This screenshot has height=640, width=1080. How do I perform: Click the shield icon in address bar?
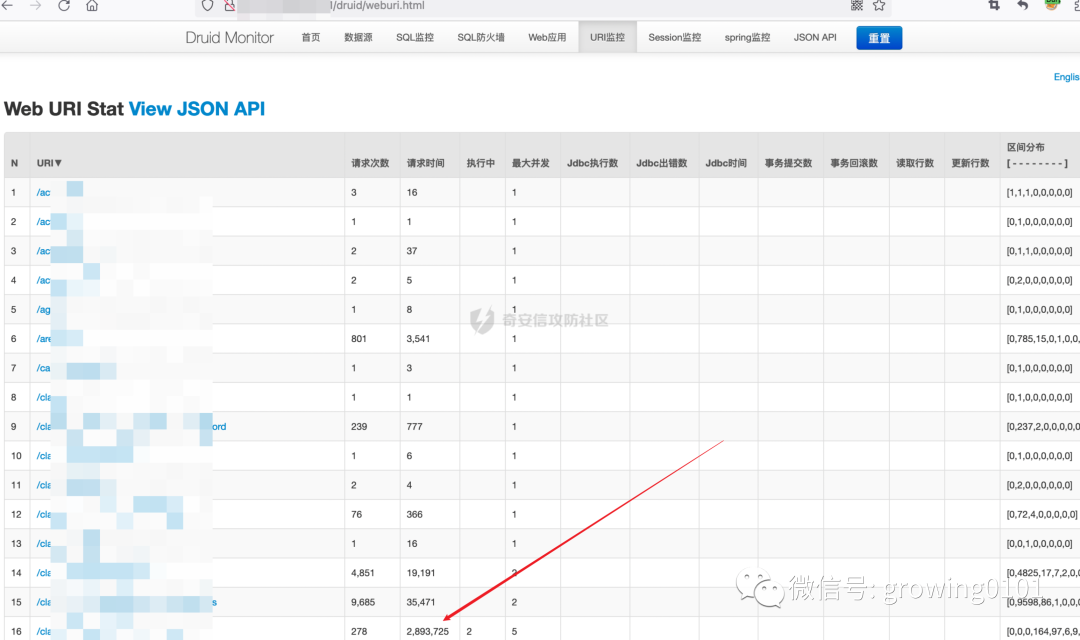207,6
